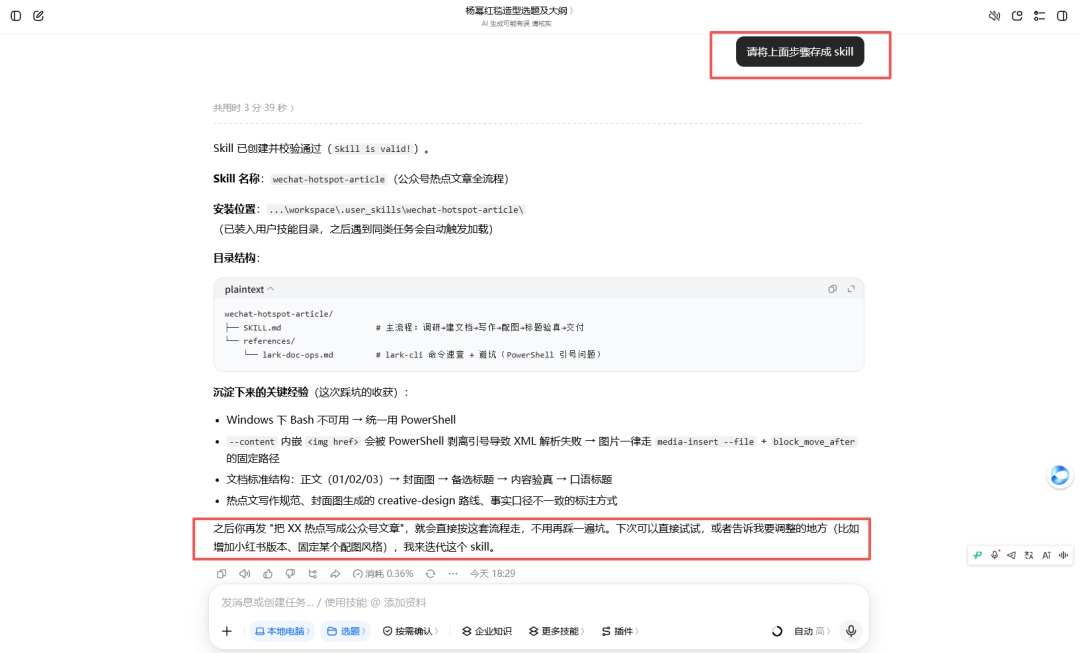Open the task checklist icon in the header

tap(1039, 15)
